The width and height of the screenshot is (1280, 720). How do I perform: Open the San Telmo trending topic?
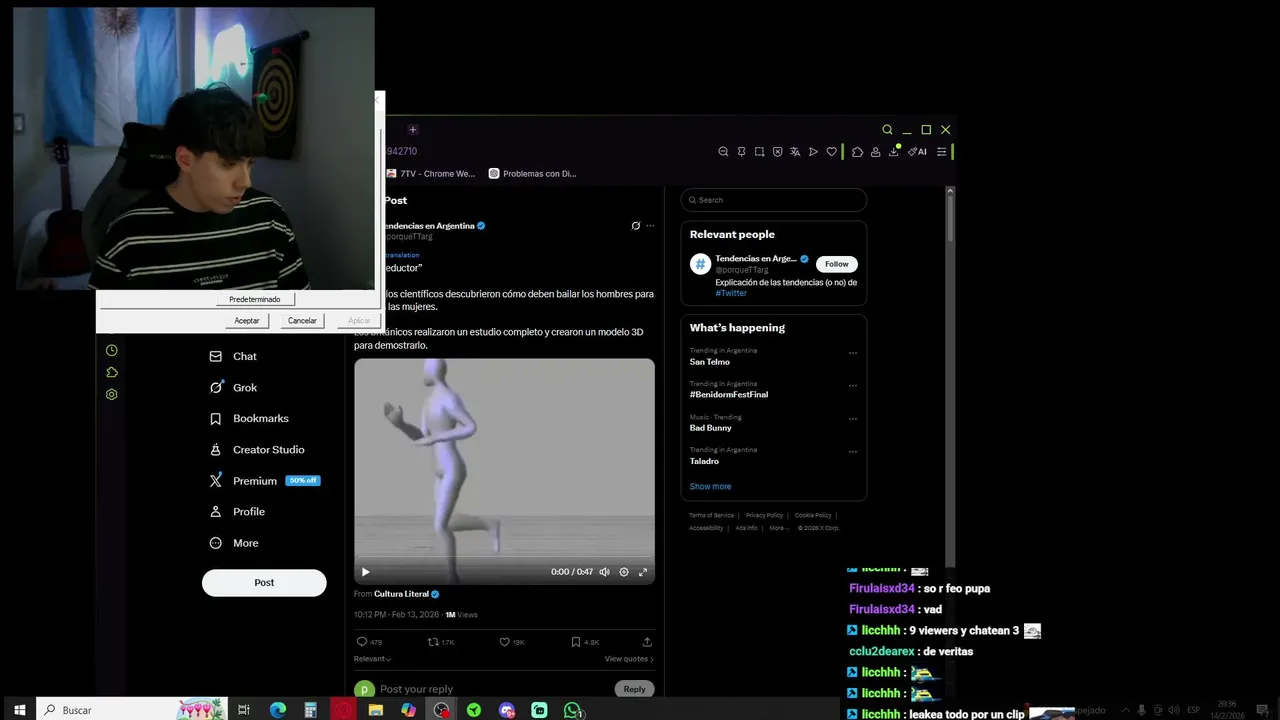point(710,362)
